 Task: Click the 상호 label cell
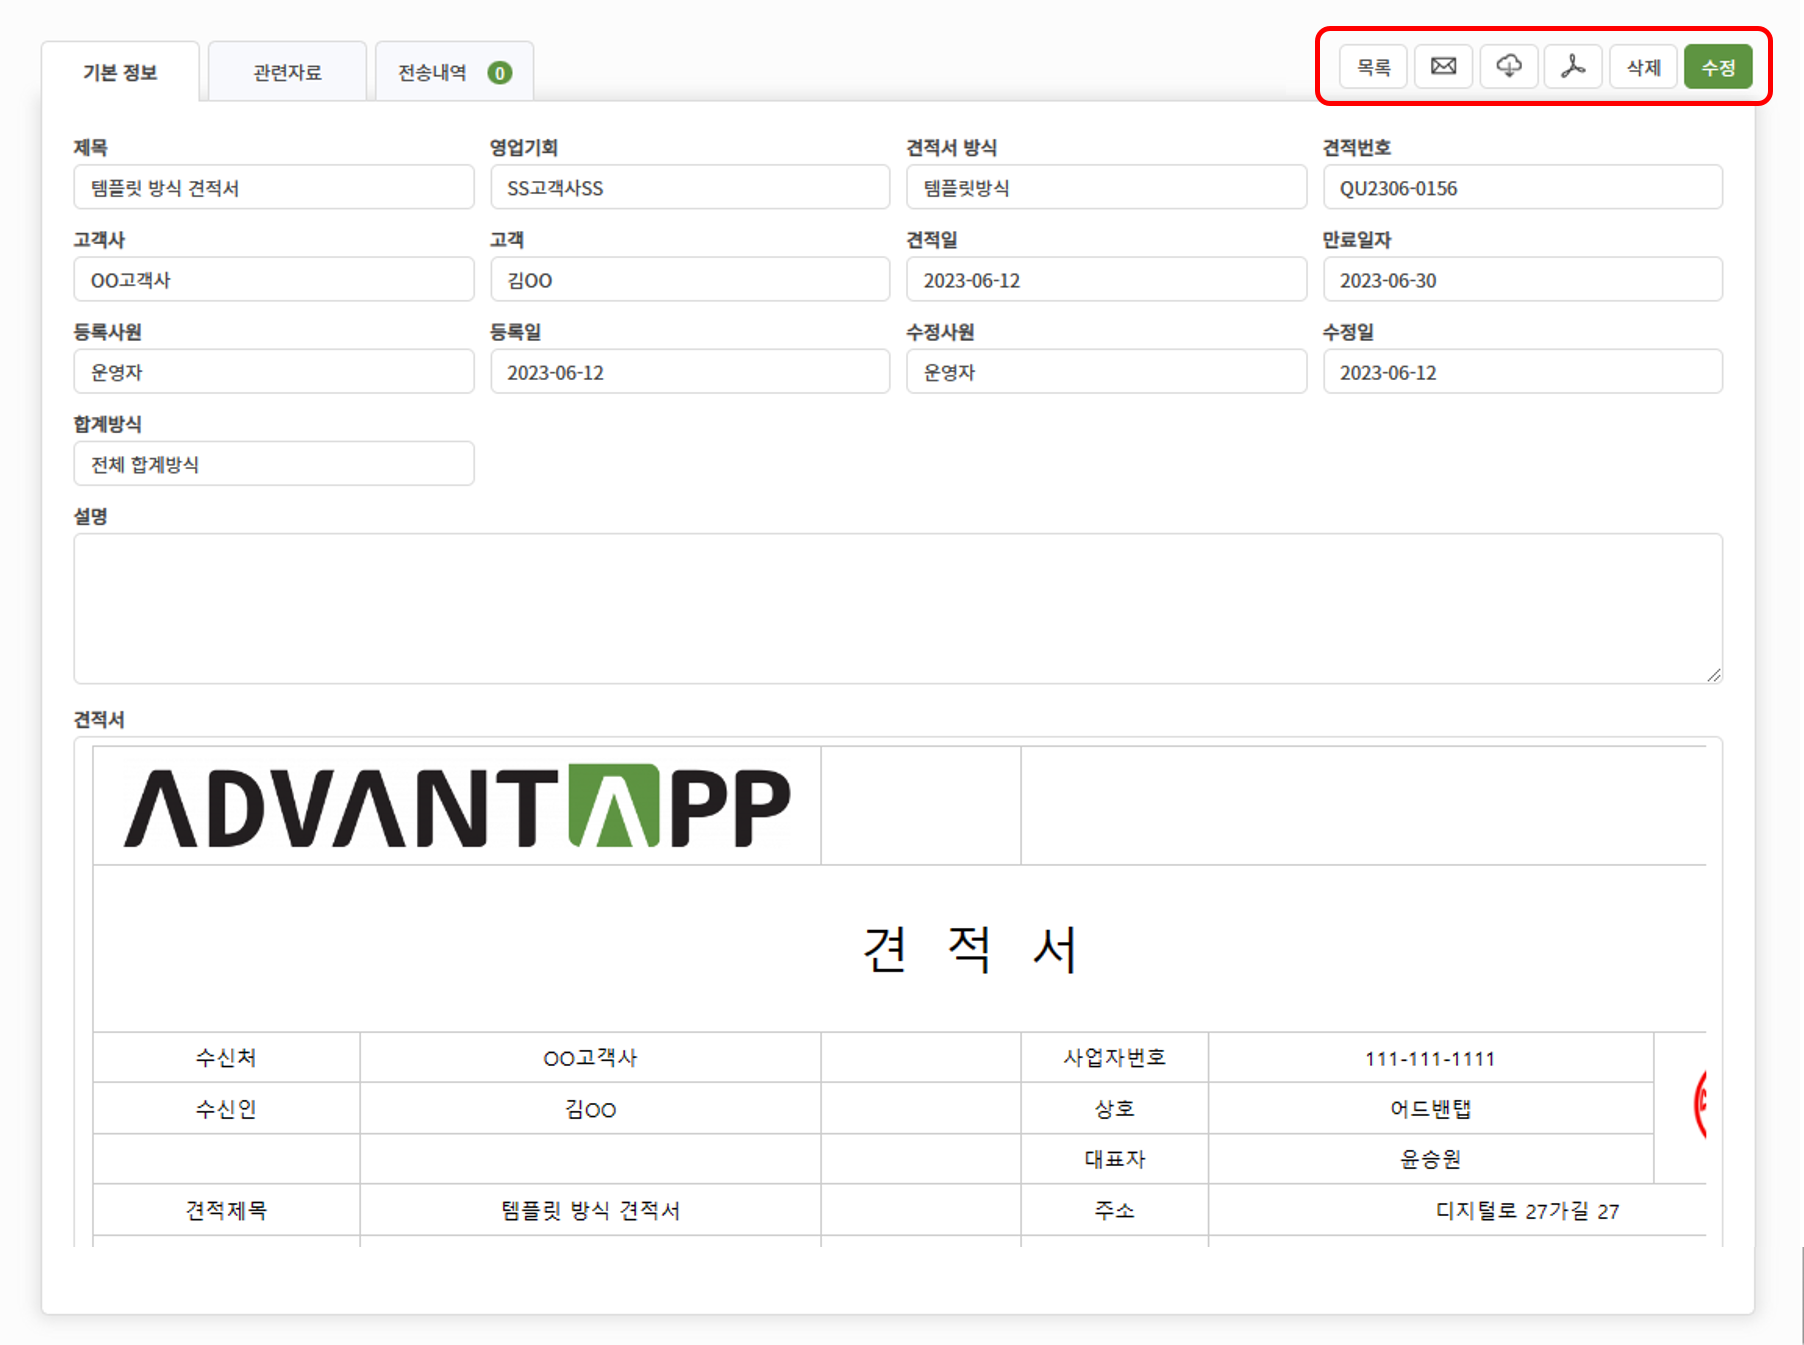coord(1114,1108)
